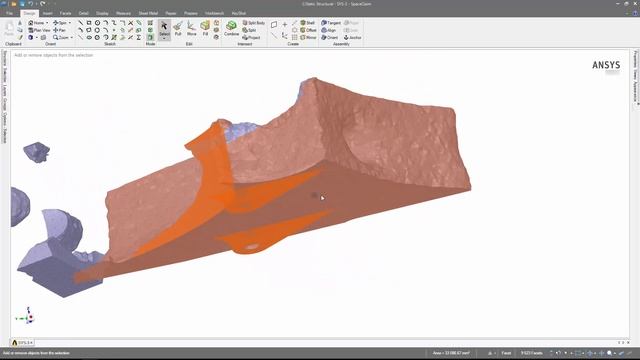The image size is (640, 360).
Task: Click the Plane tool in Create group
Action: coord(274,24)
